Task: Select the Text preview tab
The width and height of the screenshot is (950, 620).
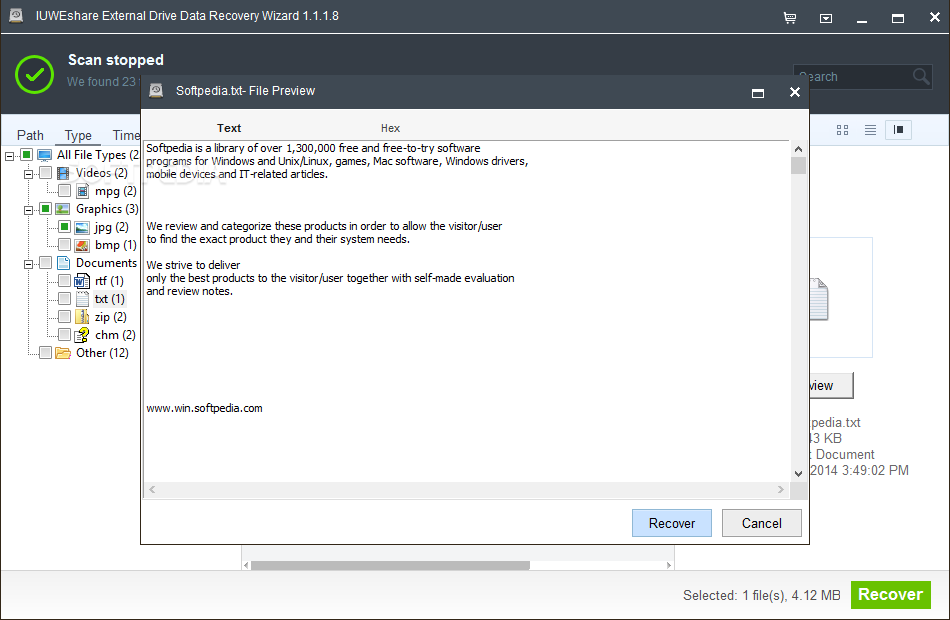Action: 229,128
